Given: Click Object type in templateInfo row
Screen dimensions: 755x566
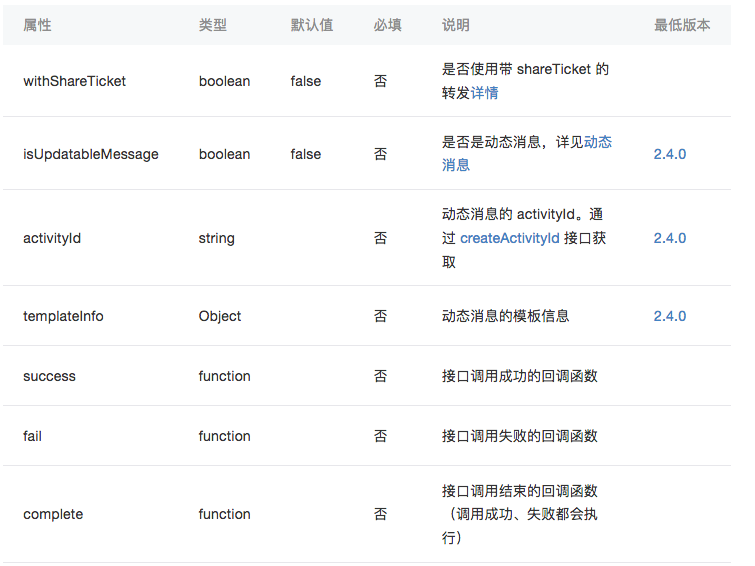Looking at the screenshot, I should (x=220, y=316).
